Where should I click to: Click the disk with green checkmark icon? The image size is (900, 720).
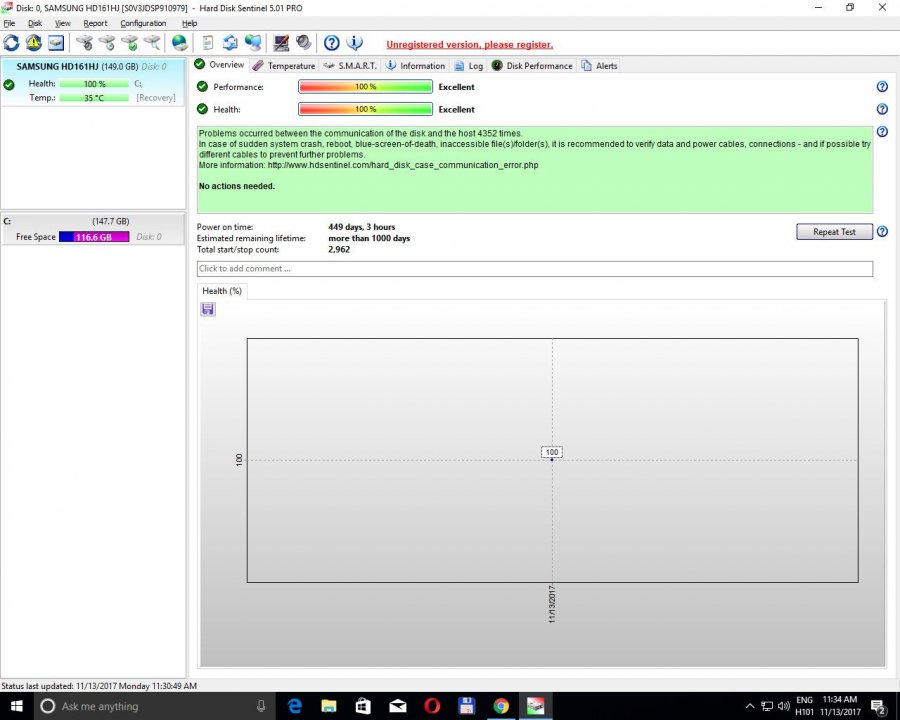(130, 43)
